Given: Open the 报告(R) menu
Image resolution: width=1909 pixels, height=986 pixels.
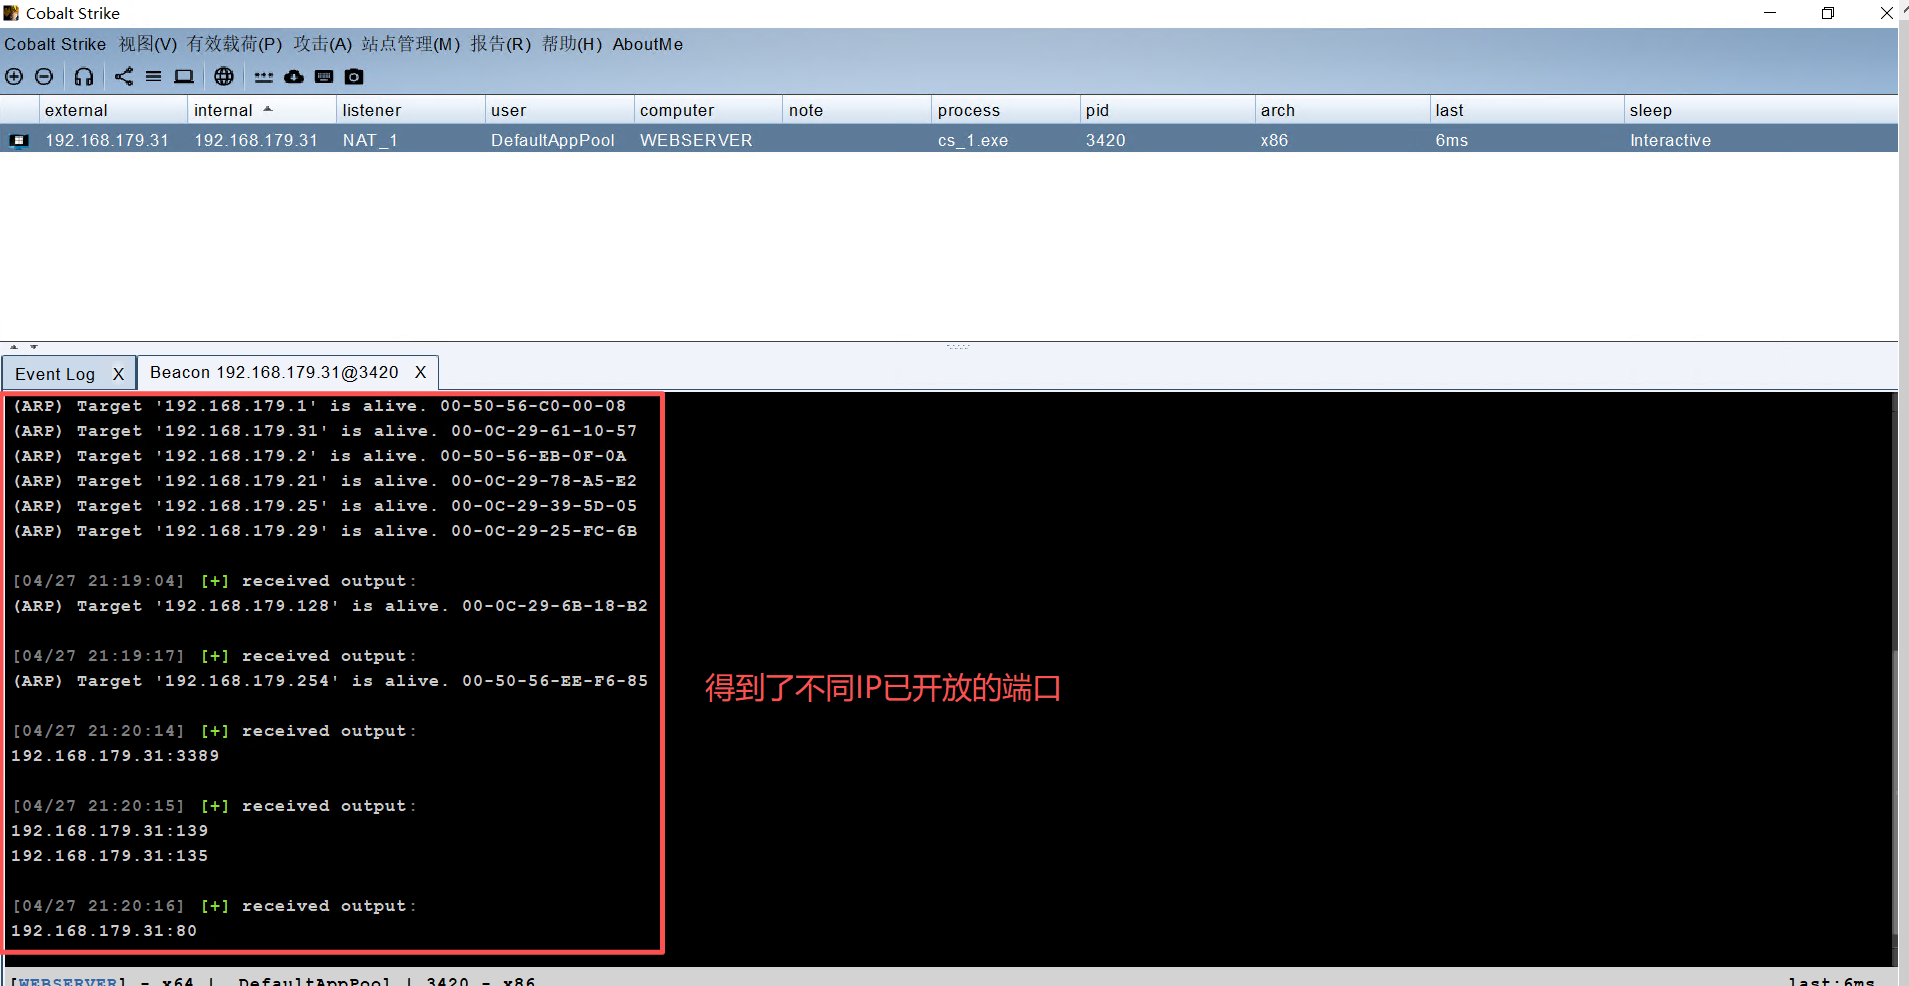Looking at the screenshot, I should click(x=501, y=44).
